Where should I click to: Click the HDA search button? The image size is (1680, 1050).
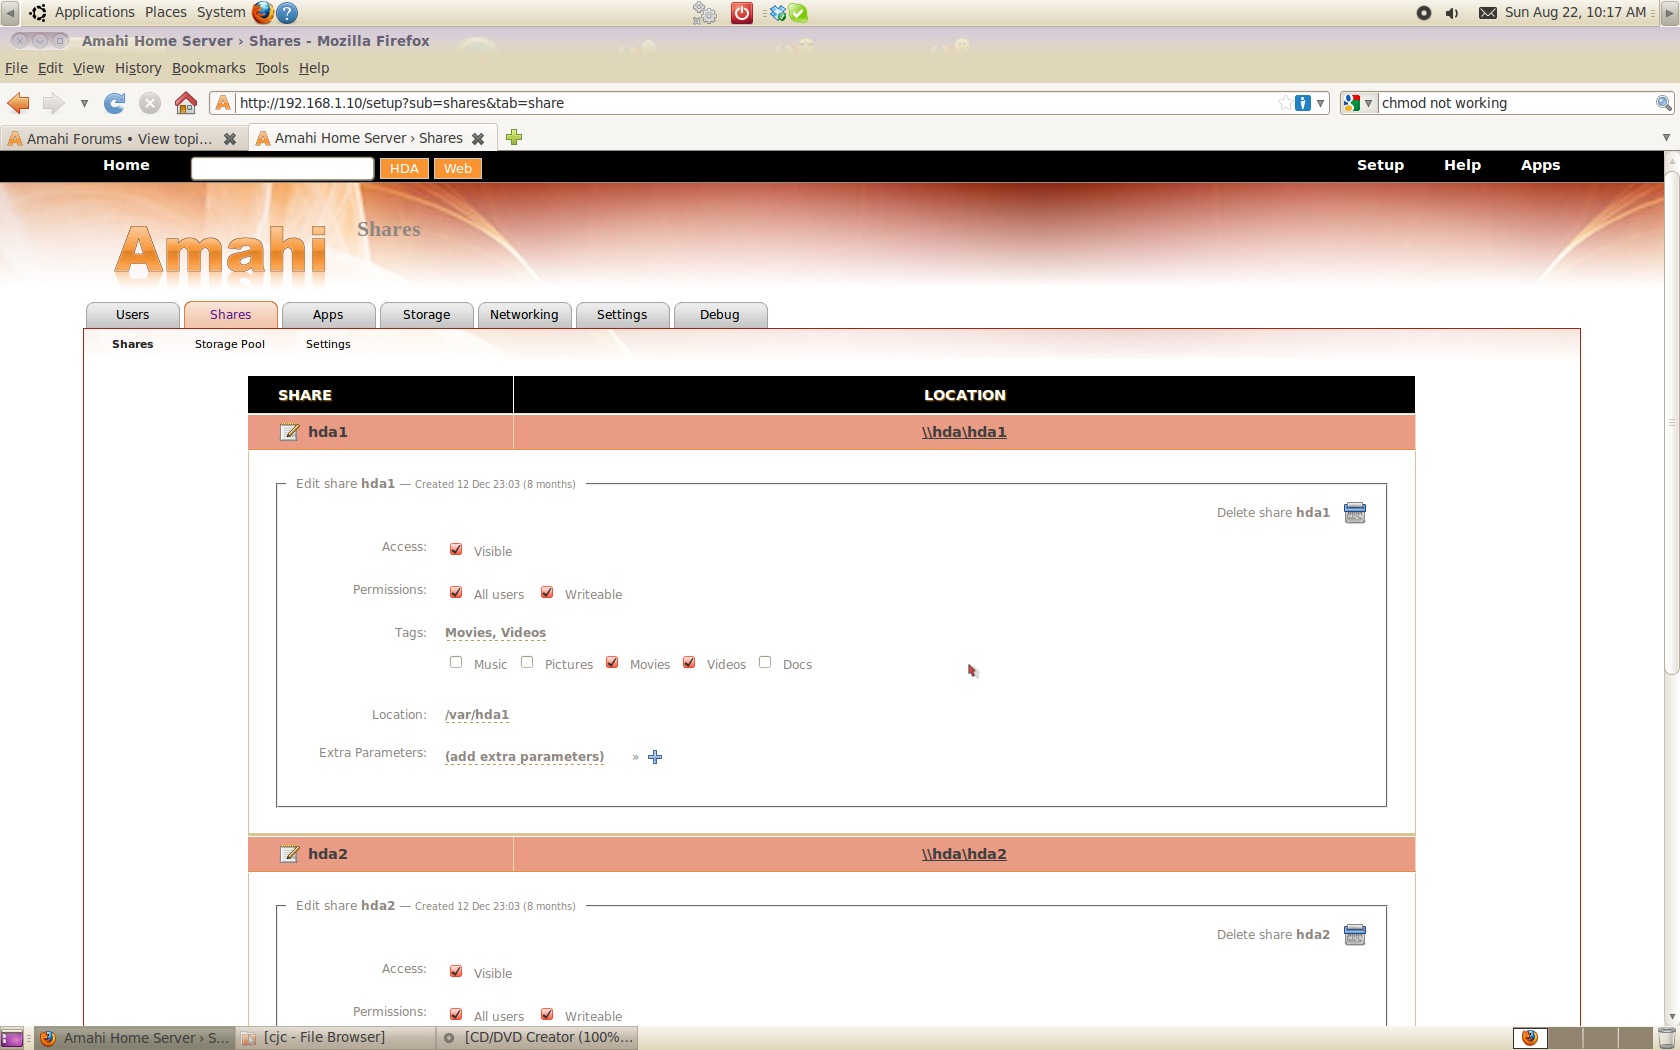(x=404, y=168)
